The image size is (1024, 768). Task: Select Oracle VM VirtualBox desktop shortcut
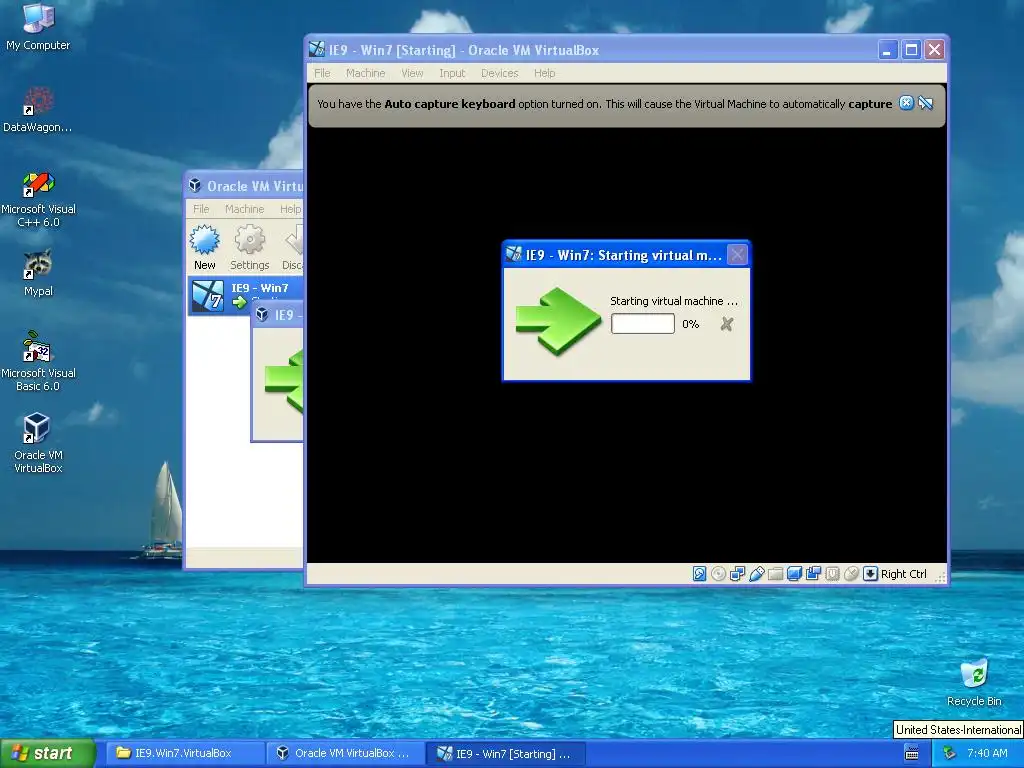38,443
